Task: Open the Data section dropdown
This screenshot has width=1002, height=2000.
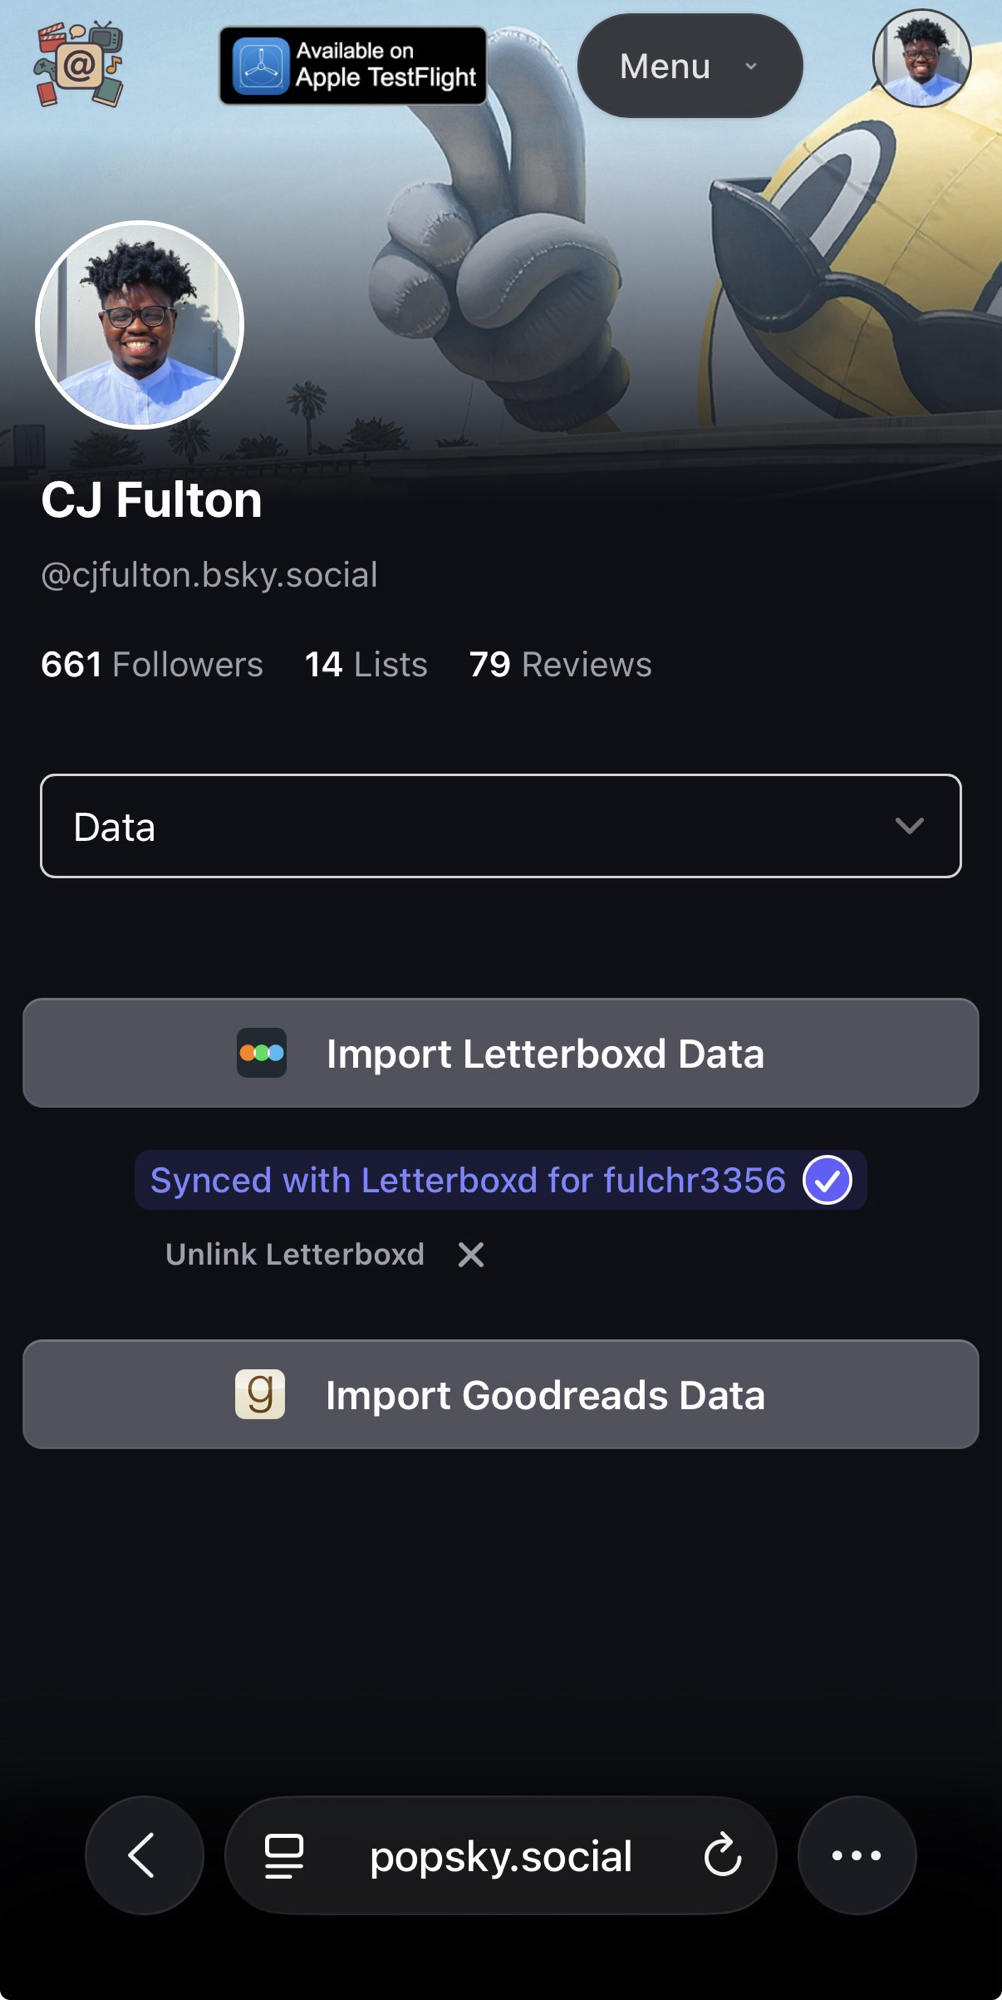Action: pos(500,826)
